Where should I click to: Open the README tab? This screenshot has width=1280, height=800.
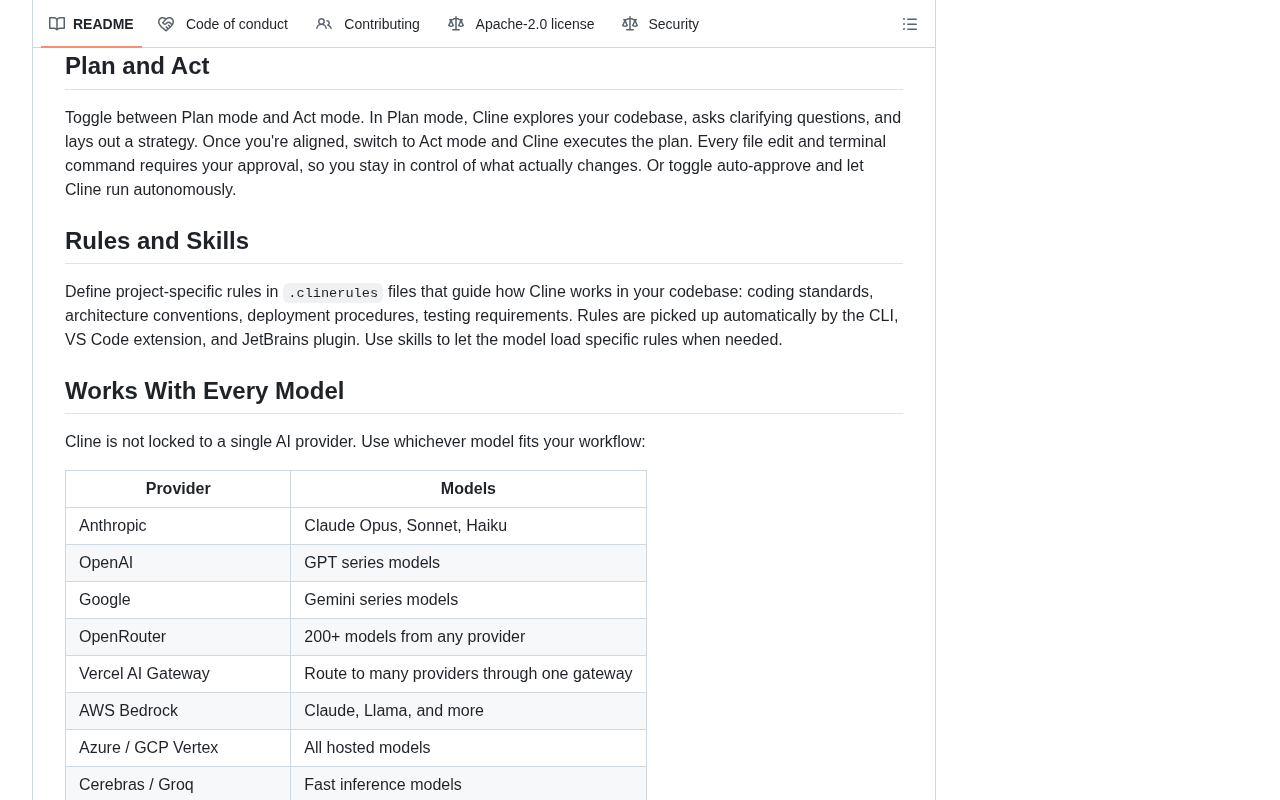click(91, 24)
